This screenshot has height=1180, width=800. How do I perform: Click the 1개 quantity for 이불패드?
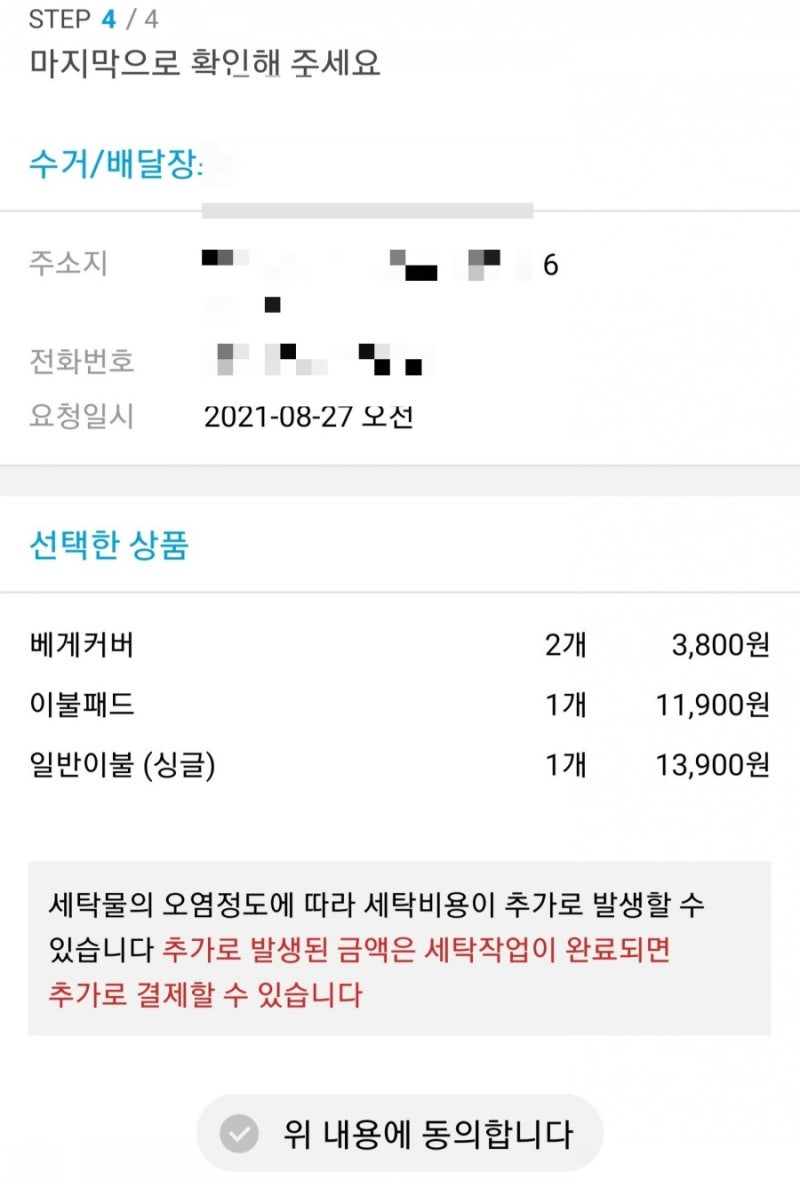[565, 705]
